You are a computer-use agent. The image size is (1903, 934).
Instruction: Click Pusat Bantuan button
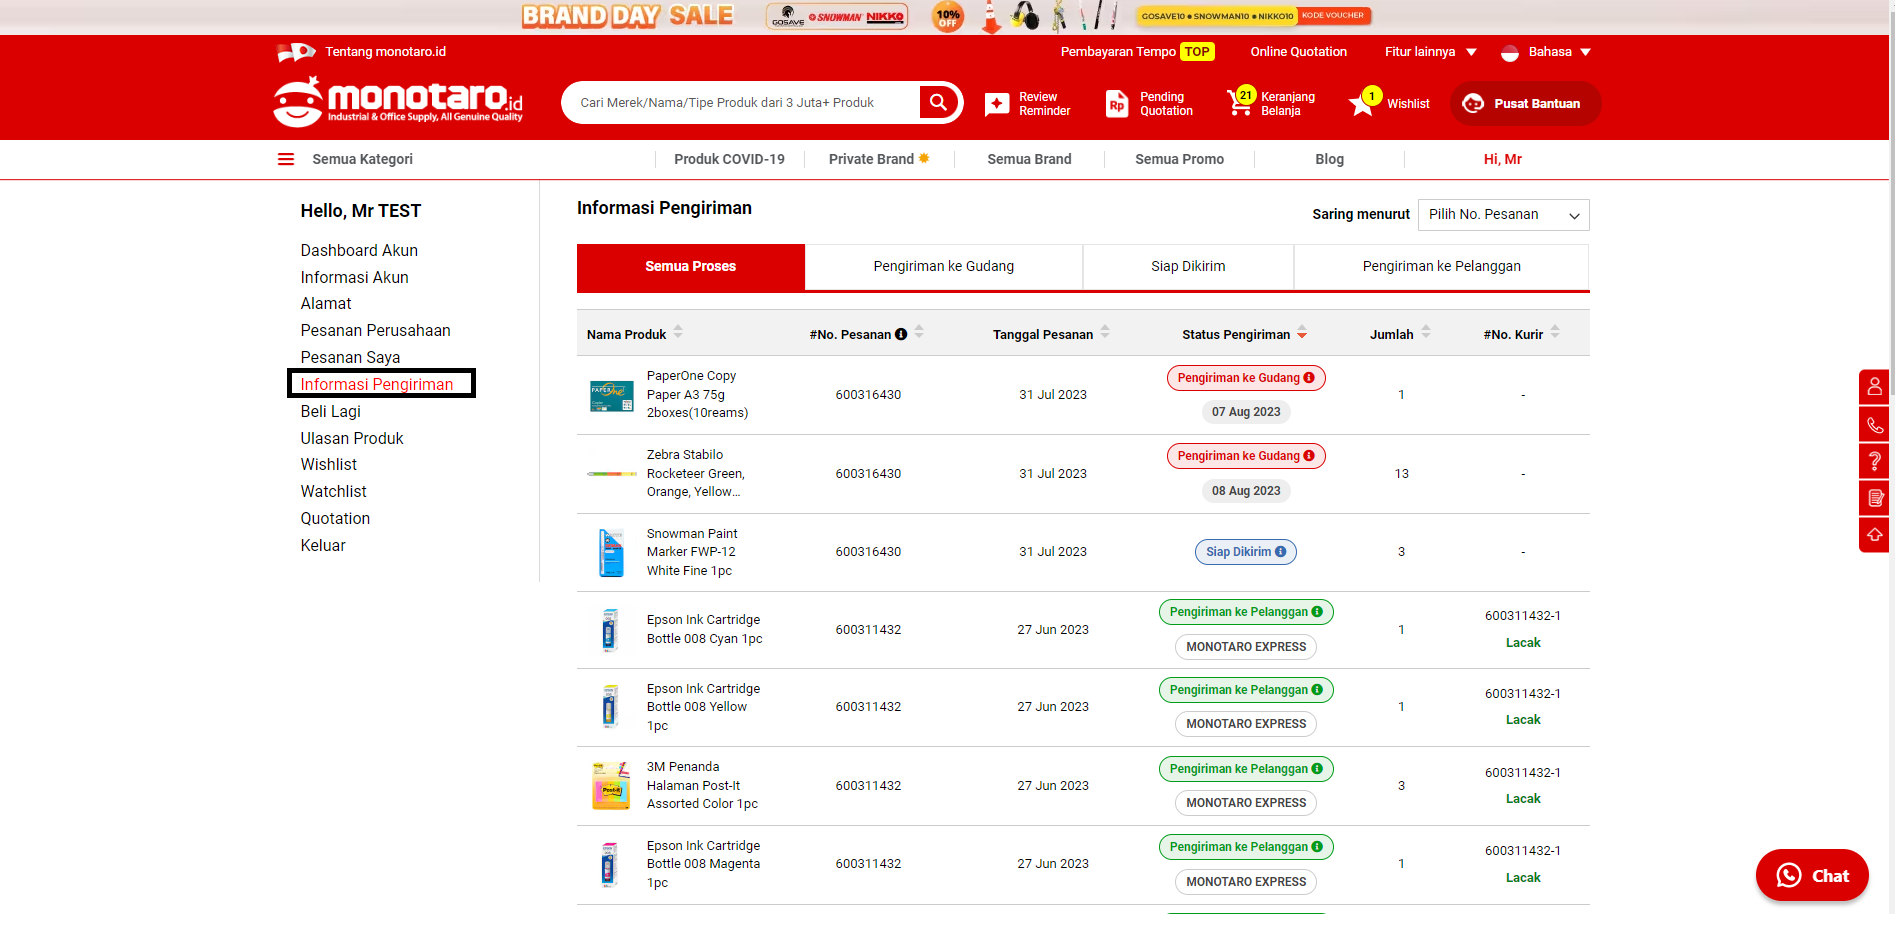pyautogui.click(x=1525, y=104)
